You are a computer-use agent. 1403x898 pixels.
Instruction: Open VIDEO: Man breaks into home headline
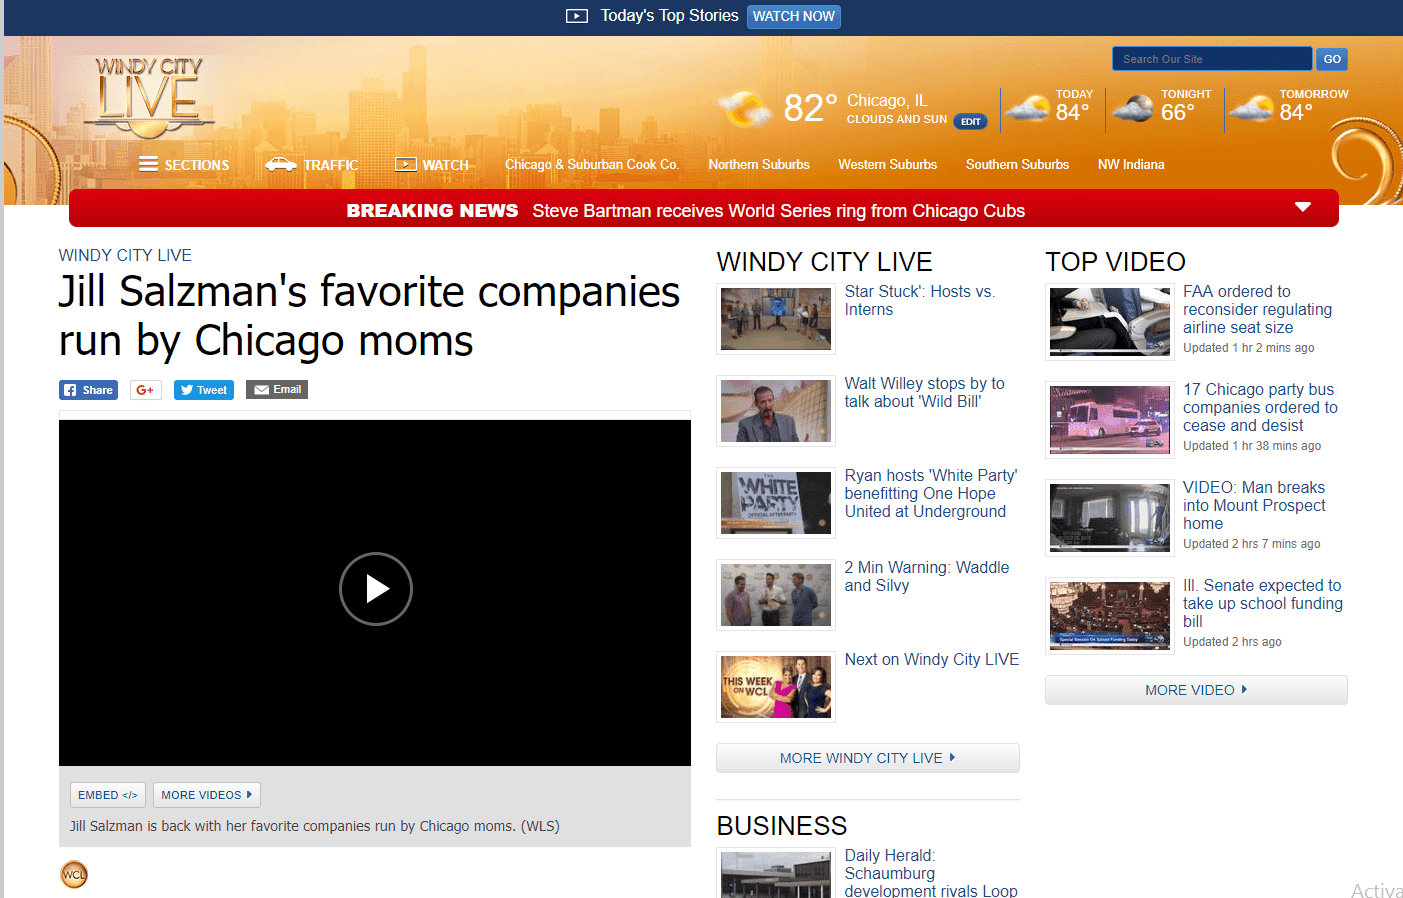1254,506
